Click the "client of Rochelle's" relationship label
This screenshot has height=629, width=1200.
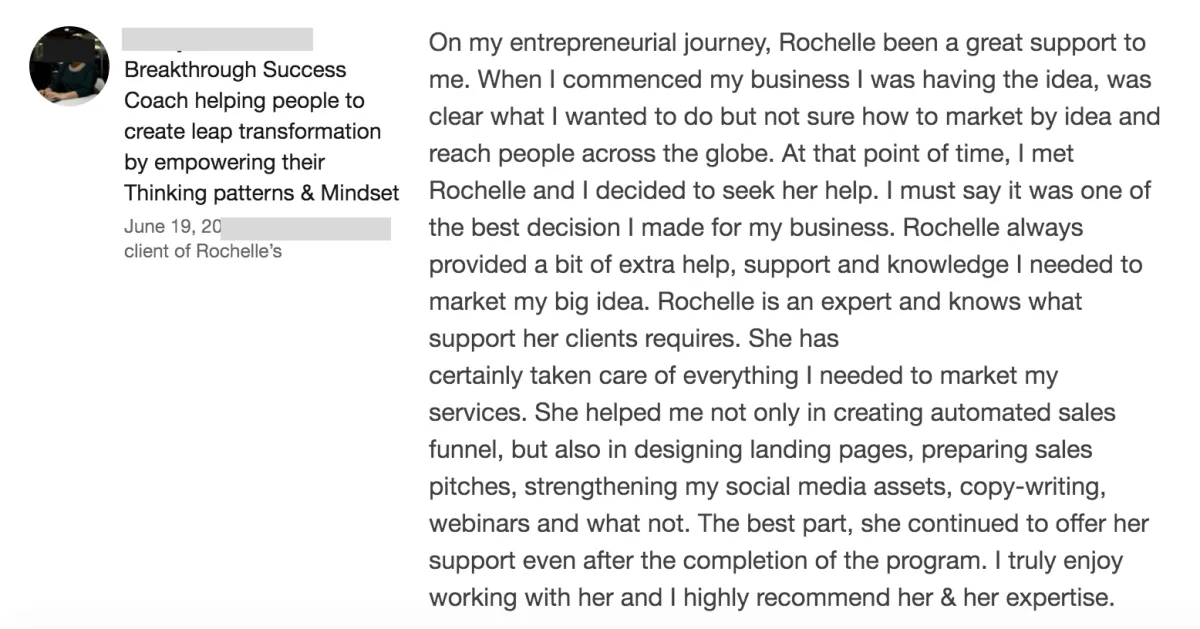pos(203,251)
